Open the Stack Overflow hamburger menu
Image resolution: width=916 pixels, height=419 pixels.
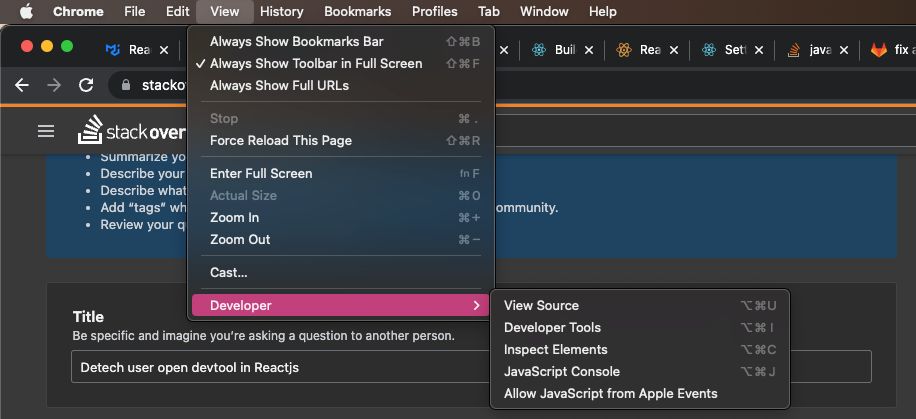(46, 131)
